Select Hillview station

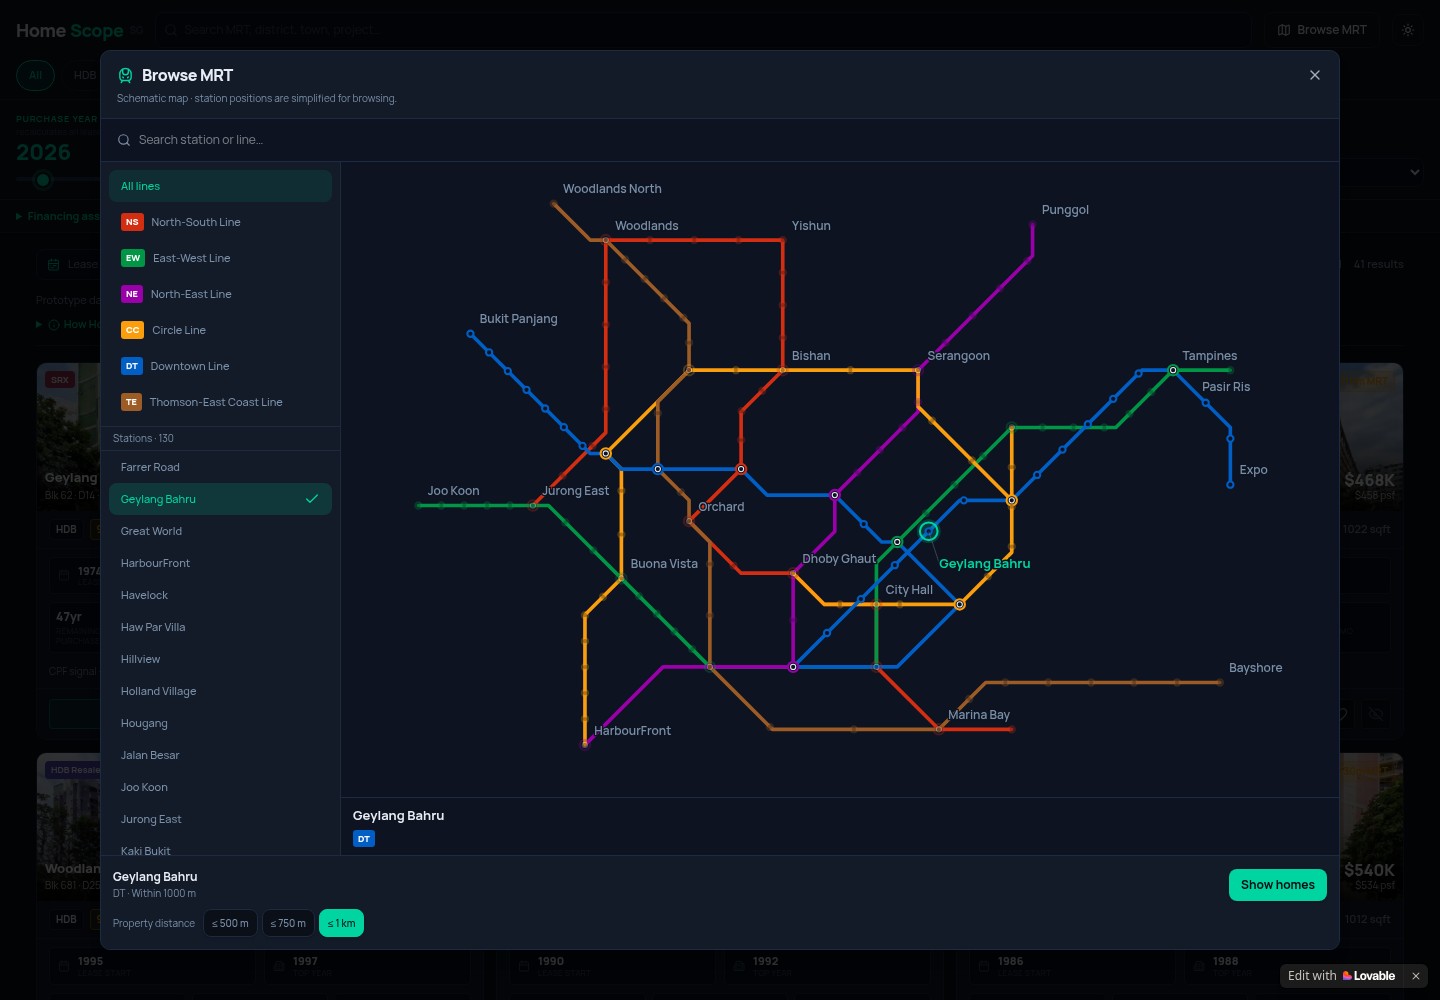click(220, 659)
